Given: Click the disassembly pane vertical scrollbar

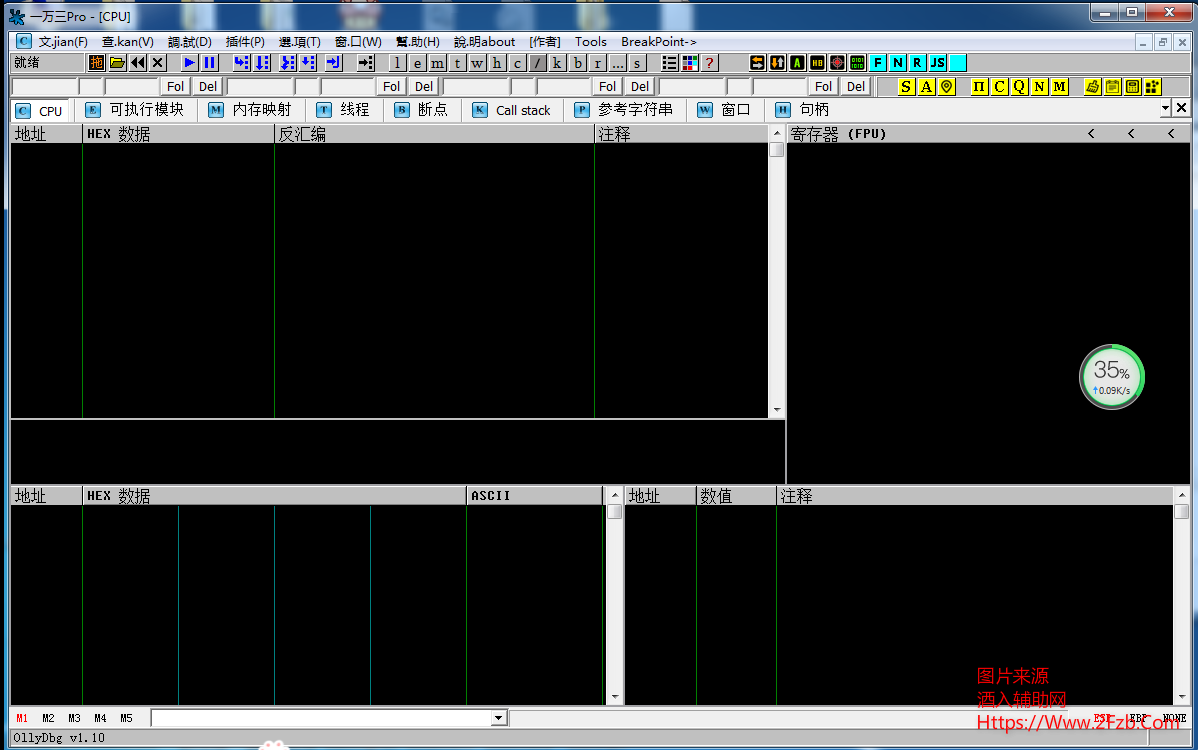Looking at the screenshot, I should pyautogui.click(x=777, y=280).
